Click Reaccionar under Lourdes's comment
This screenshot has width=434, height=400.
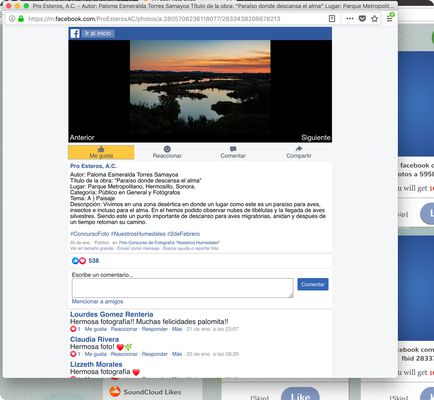click(124, 329)
